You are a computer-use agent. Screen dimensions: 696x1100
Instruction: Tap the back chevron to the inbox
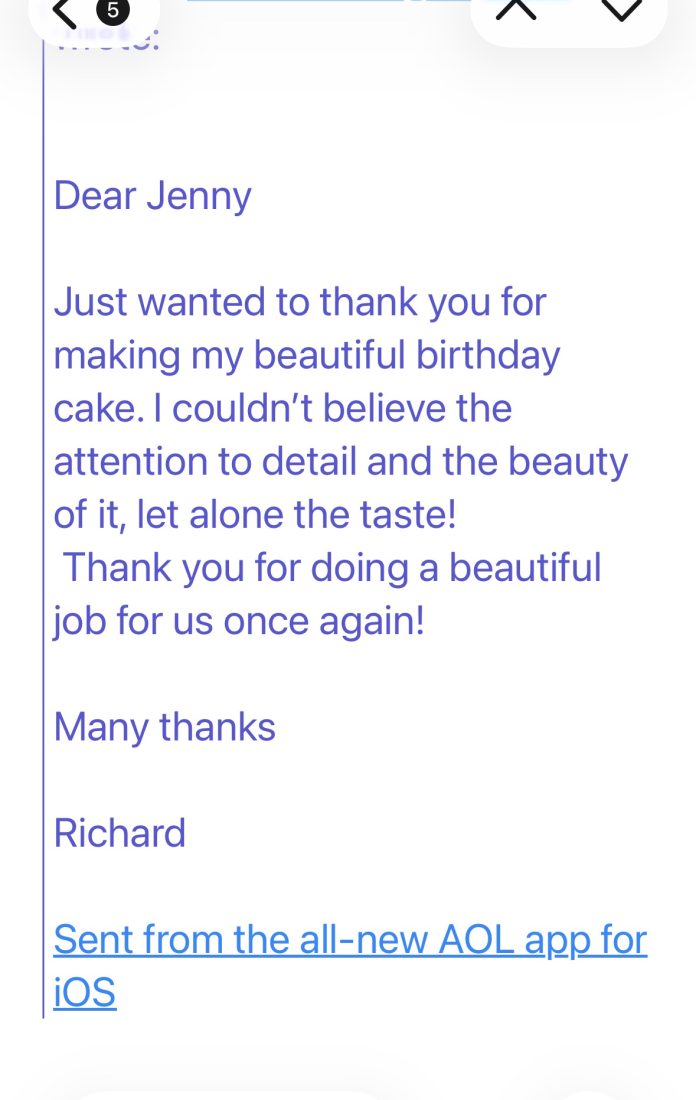pyautogui.click(x=64, y=12)
